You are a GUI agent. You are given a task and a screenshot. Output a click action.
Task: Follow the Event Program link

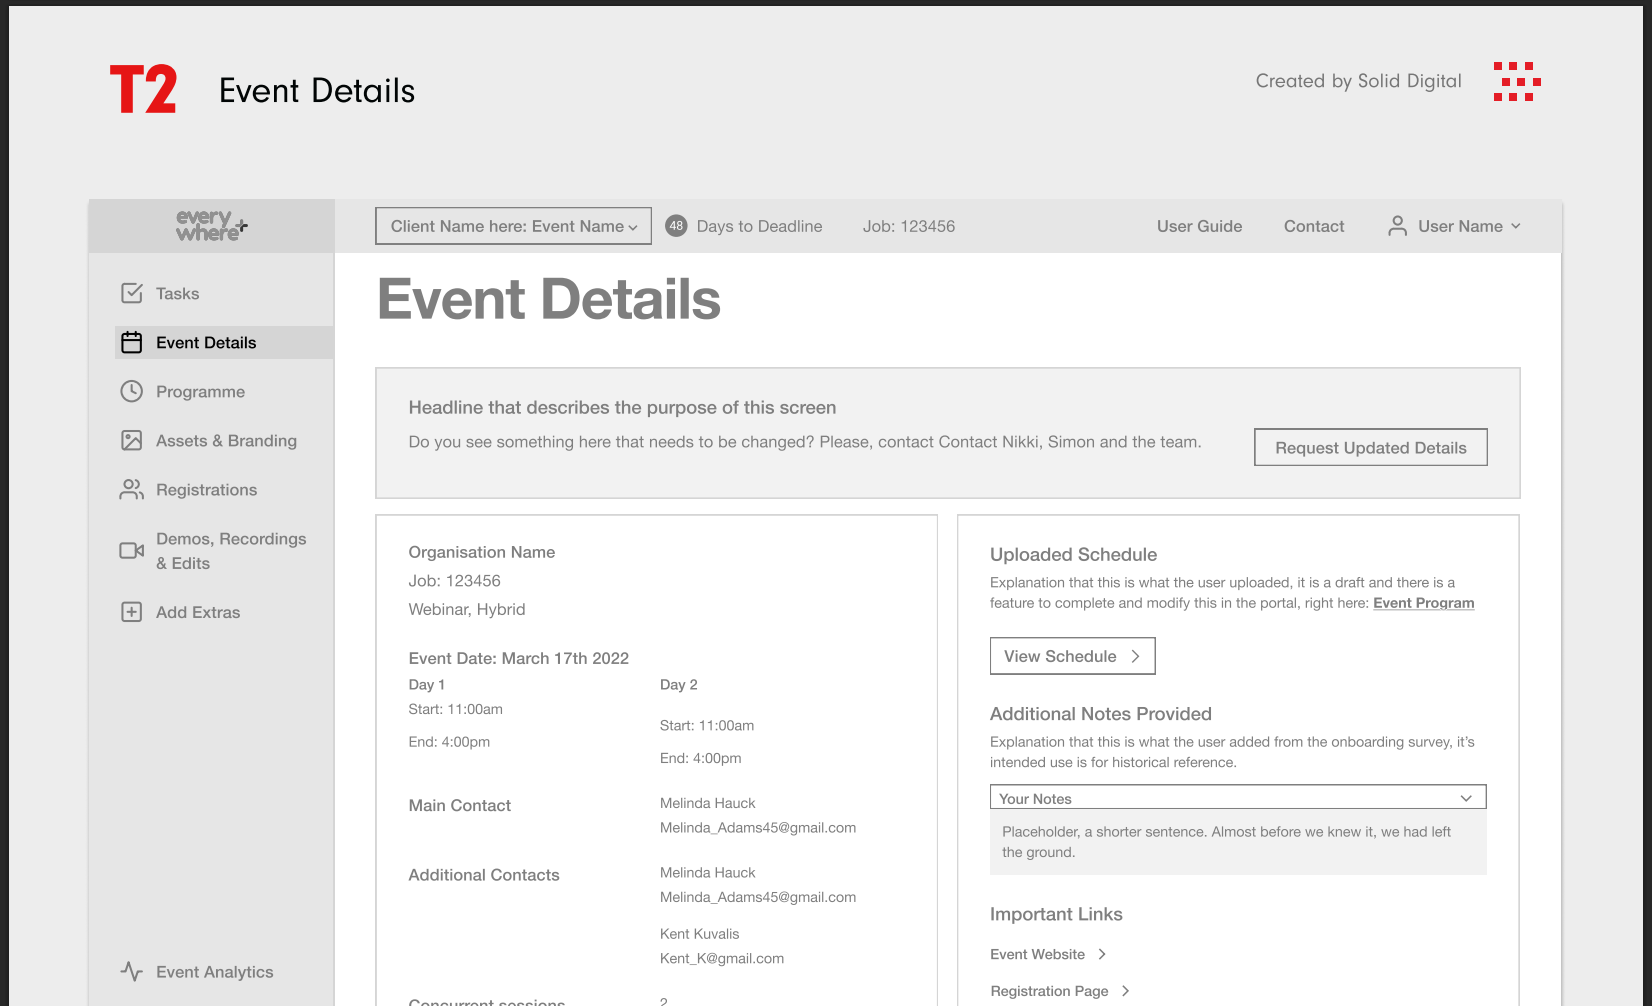click(x=1423, y=603)
